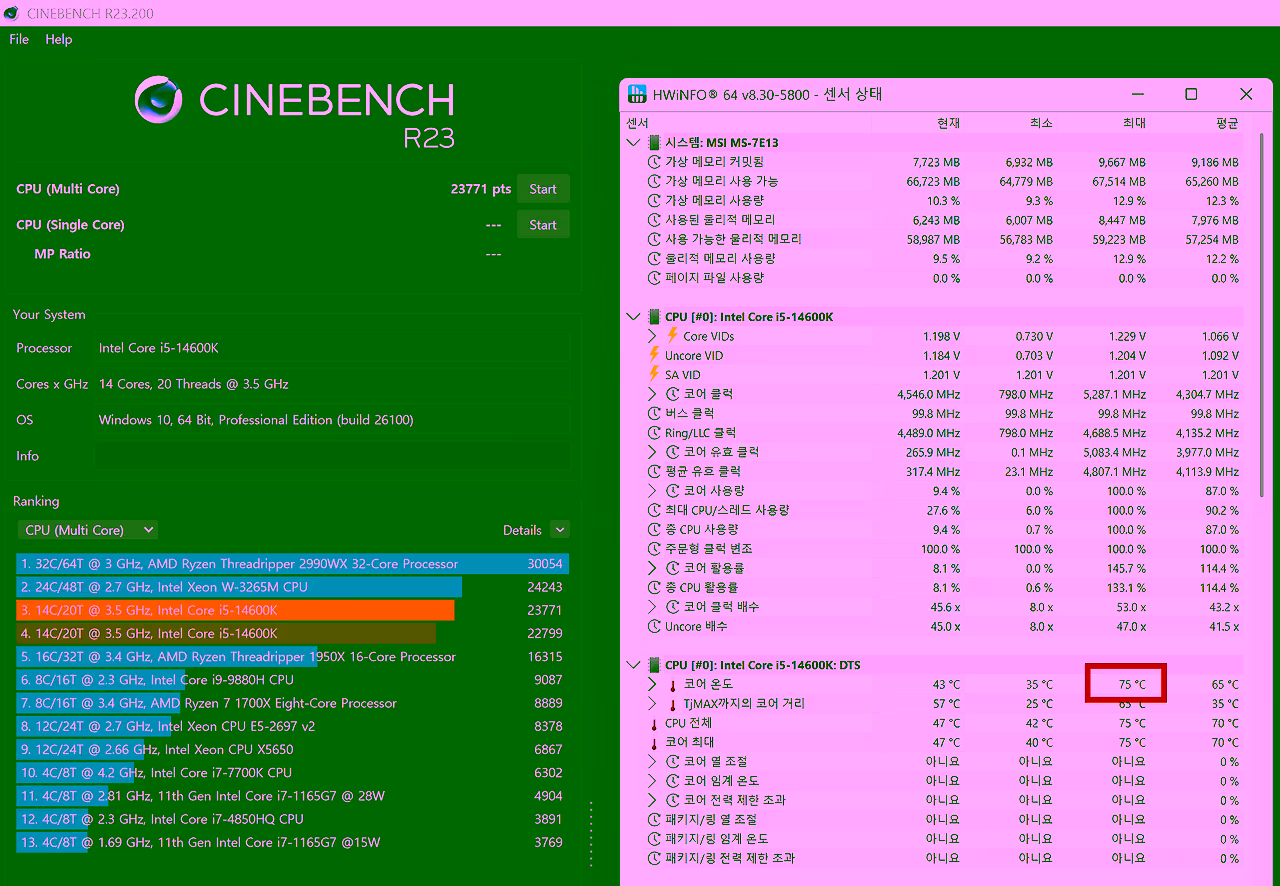Select ranking row Intel Core i9-9880H CPU

point(292,680)
